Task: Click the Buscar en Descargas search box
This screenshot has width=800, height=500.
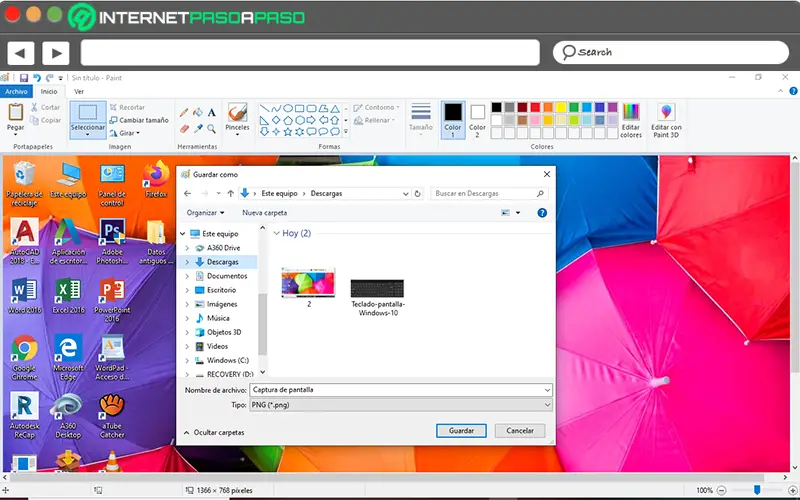Action: tap(489, 194)
